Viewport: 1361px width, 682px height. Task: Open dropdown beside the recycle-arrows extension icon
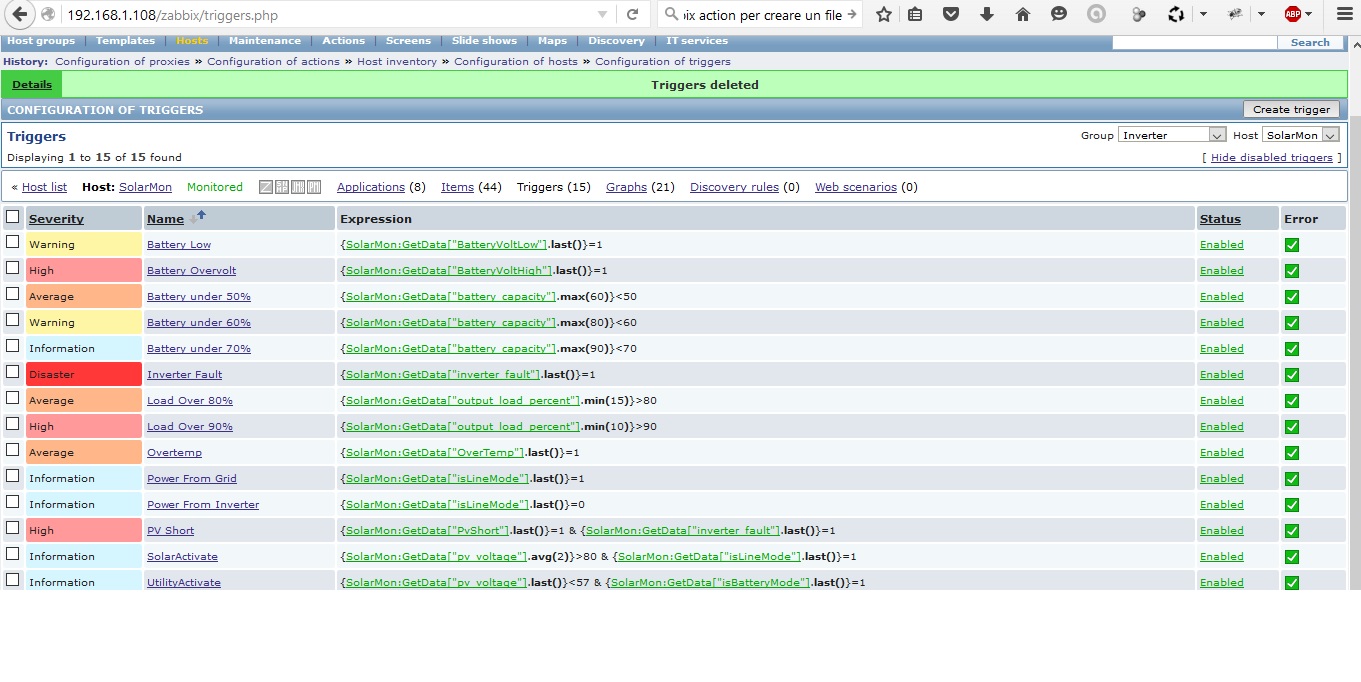coord(1203,15)
